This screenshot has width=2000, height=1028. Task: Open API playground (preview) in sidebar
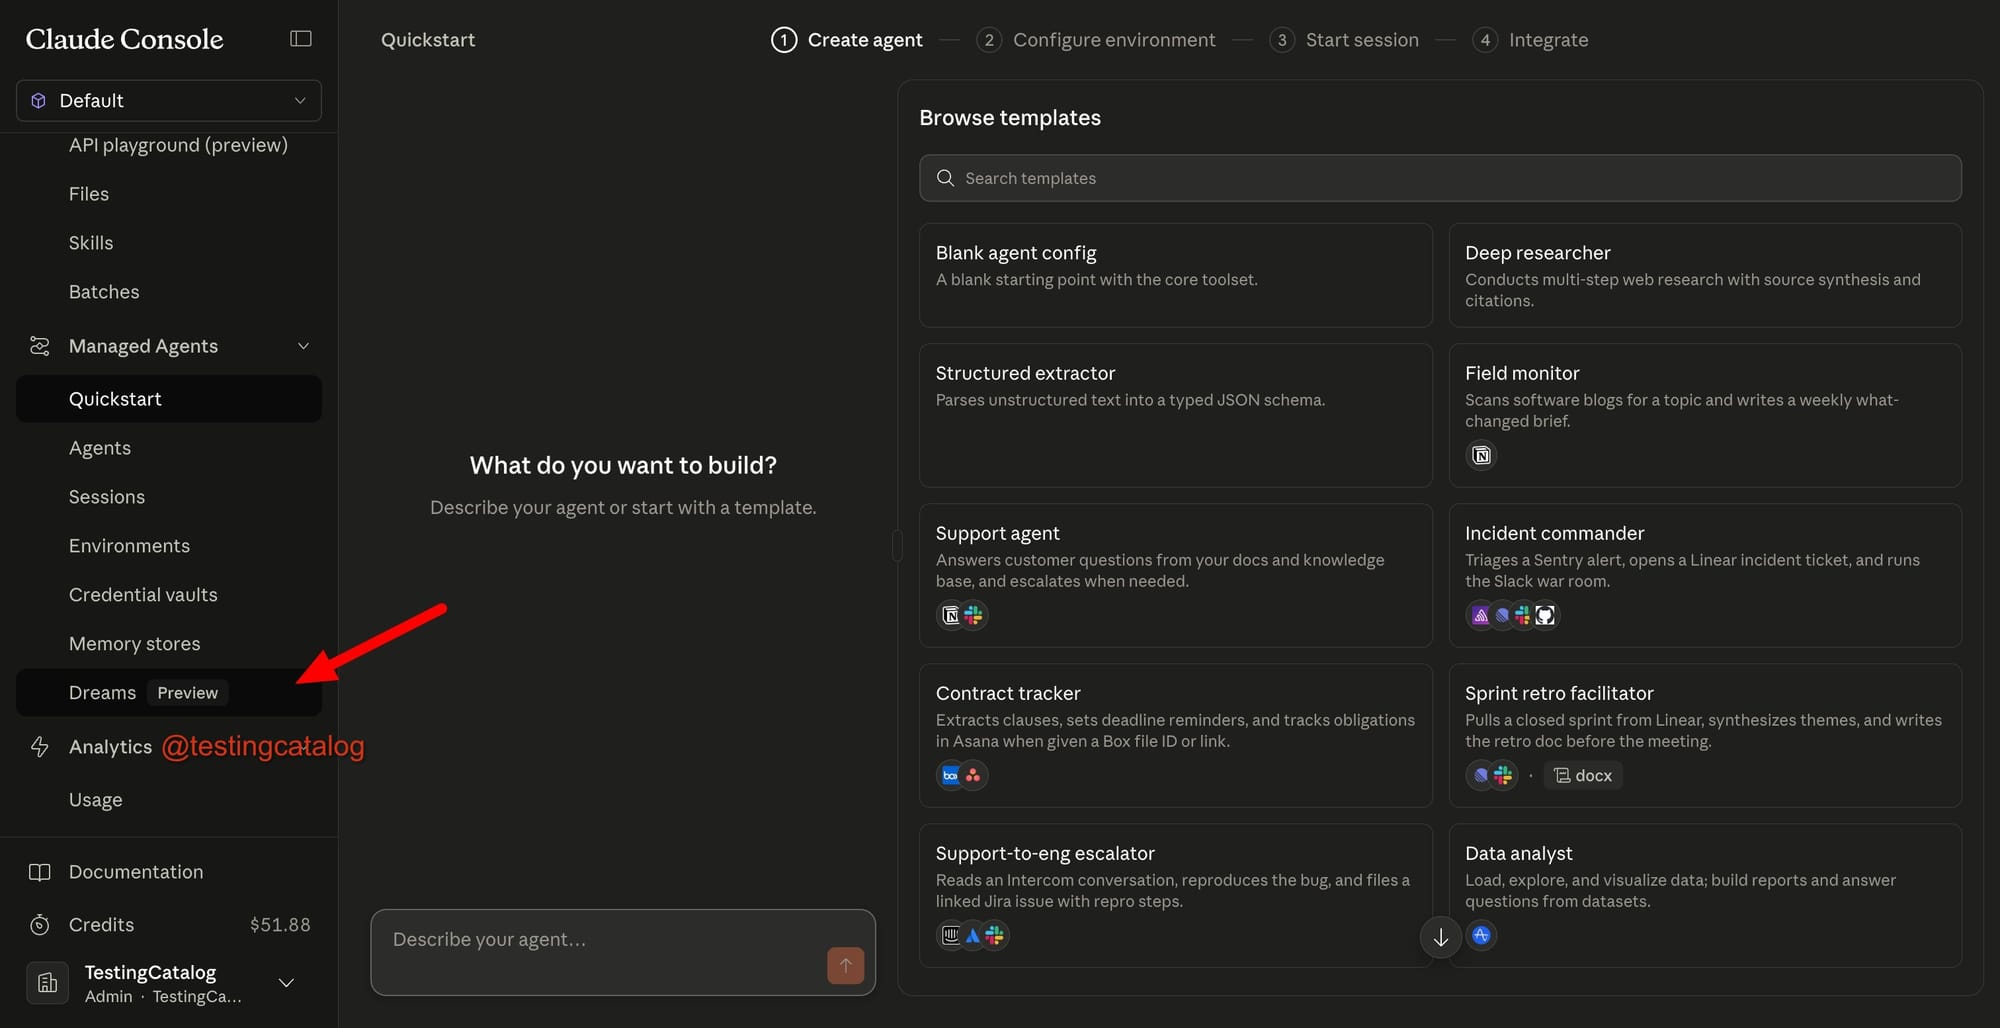(178, 145)
